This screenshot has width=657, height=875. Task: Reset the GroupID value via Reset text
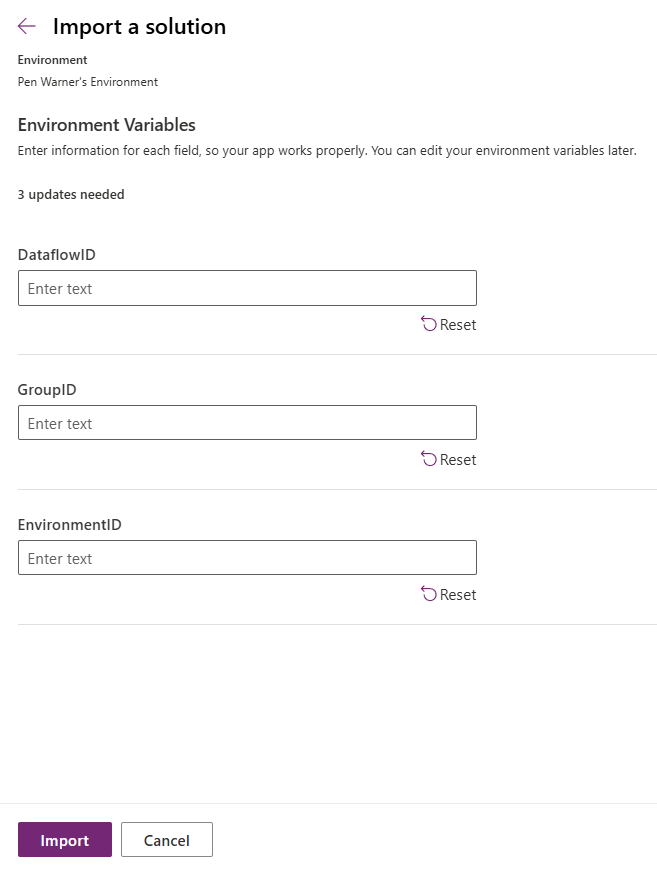(458, 460)
